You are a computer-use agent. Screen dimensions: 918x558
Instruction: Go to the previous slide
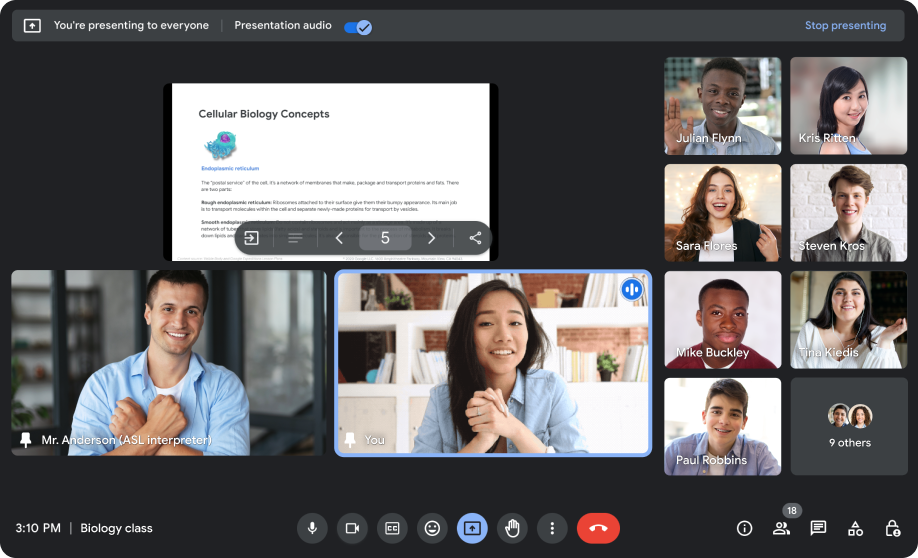coord(339,238)
